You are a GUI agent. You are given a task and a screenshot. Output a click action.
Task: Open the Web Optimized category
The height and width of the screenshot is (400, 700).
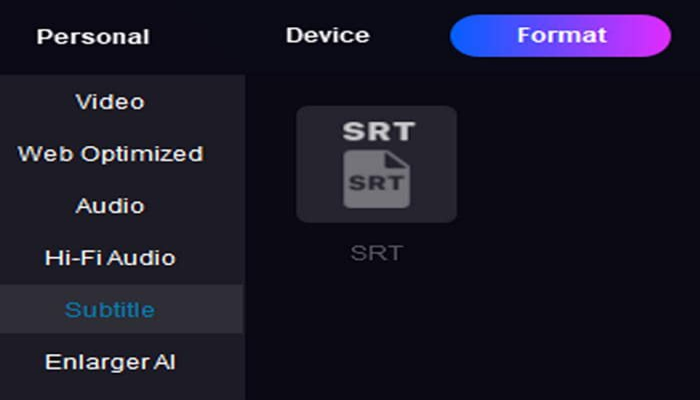tap(110, 154)
